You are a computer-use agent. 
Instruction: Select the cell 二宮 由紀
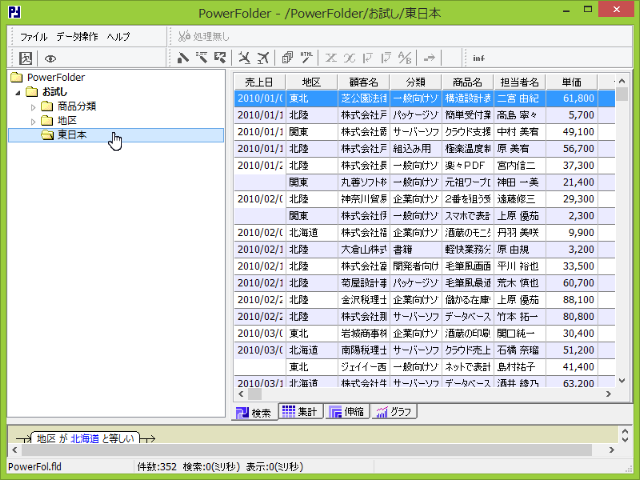pyautogui.click(x=520, y=98)
